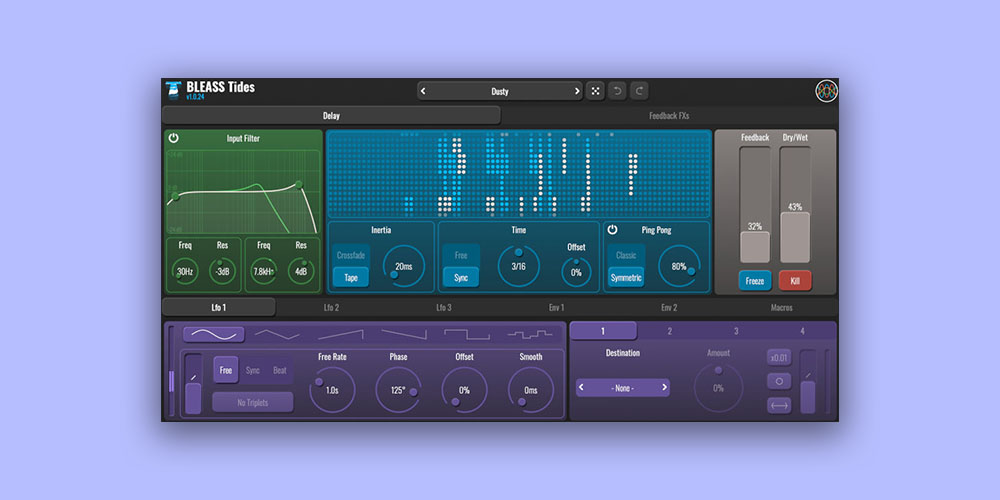The image size is (1000, 500).
Task: Enable the Freeze button
Action: tap(755, 281)
